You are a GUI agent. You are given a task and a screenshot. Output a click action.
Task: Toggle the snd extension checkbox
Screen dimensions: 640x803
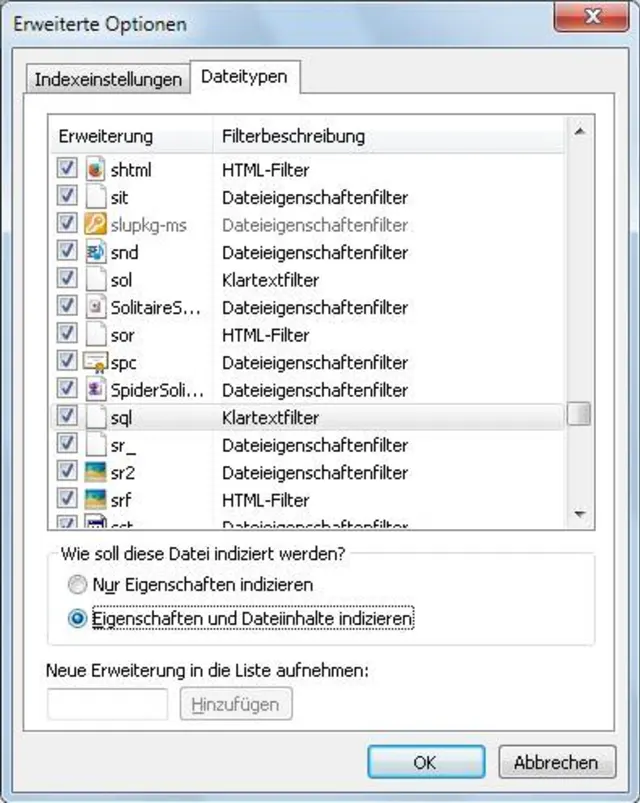pos(67,250)
